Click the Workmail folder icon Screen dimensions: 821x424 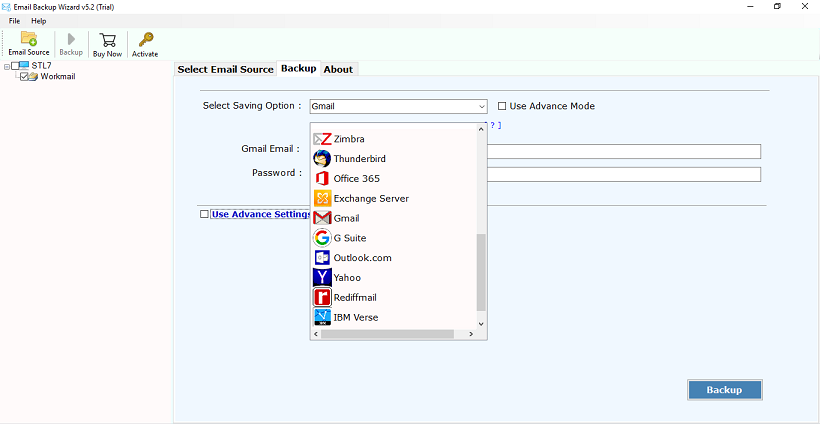pos(34,76)
